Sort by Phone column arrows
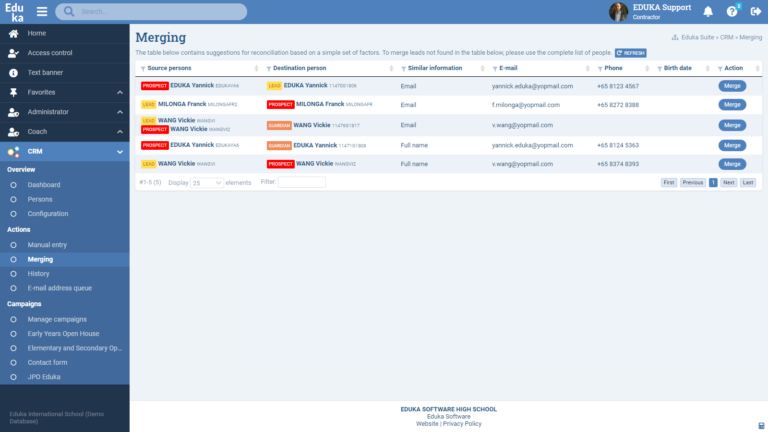 (x=647, y=69)
